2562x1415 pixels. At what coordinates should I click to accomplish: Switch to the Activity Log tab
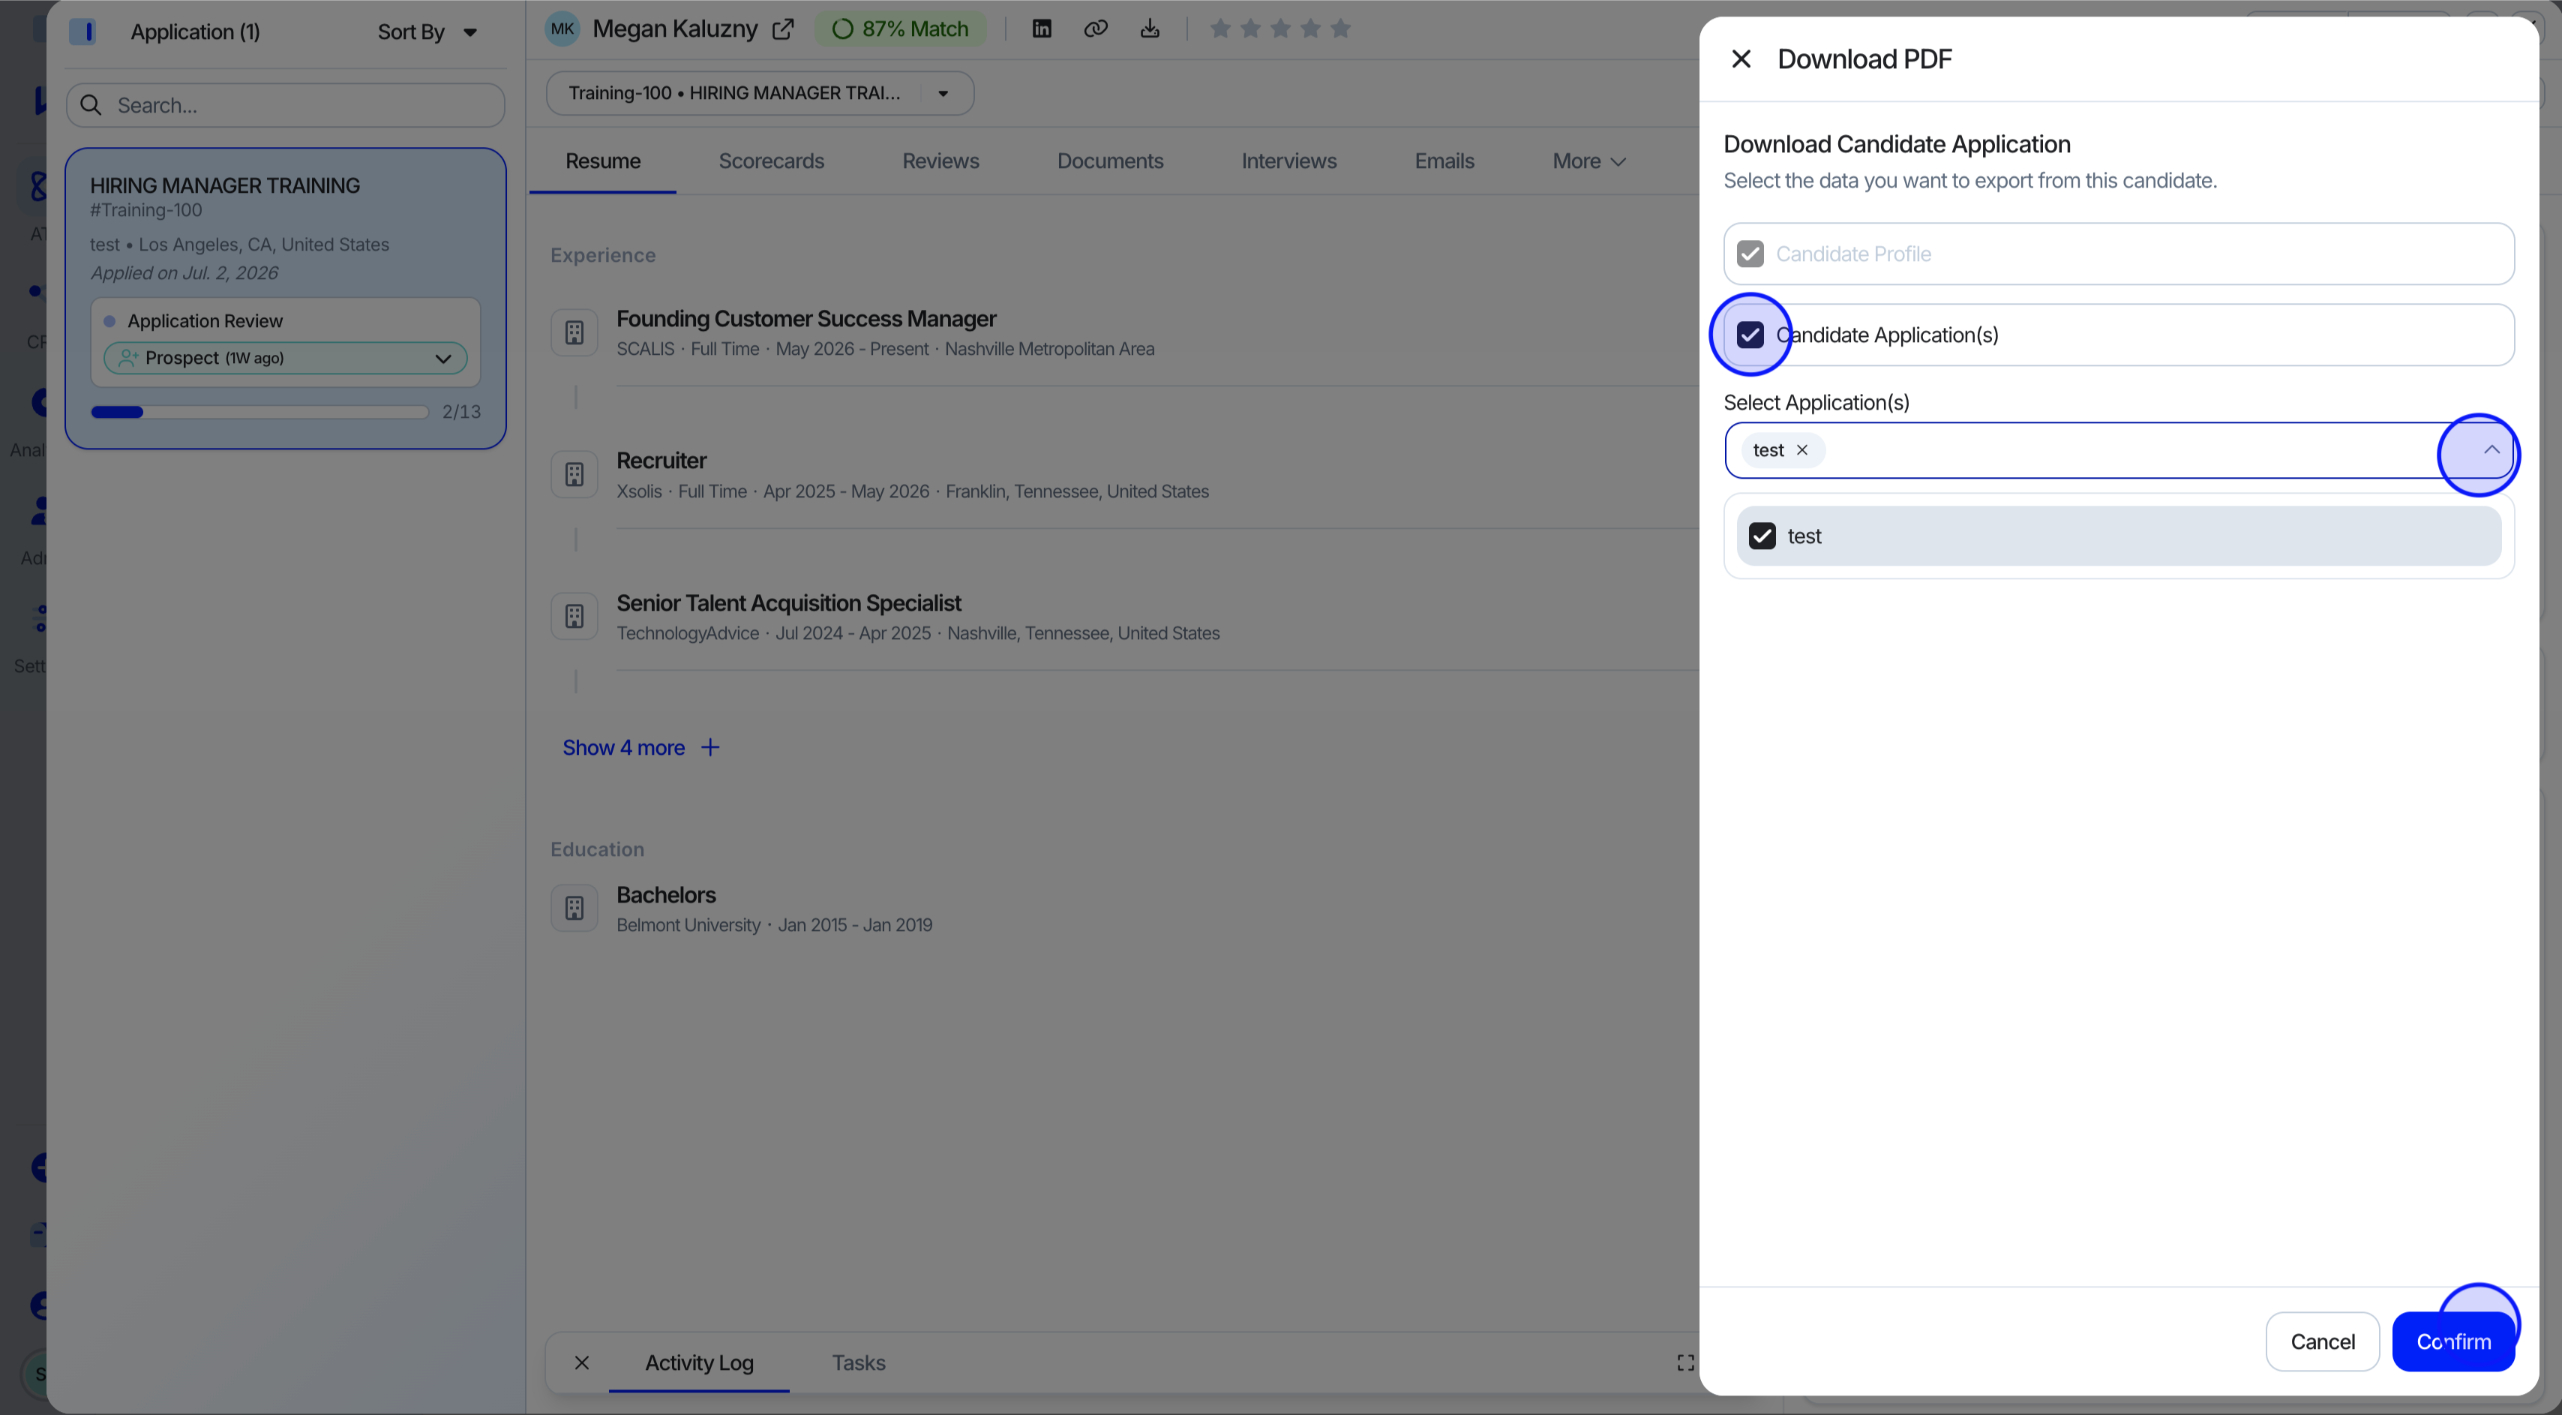coord(699,1363)
